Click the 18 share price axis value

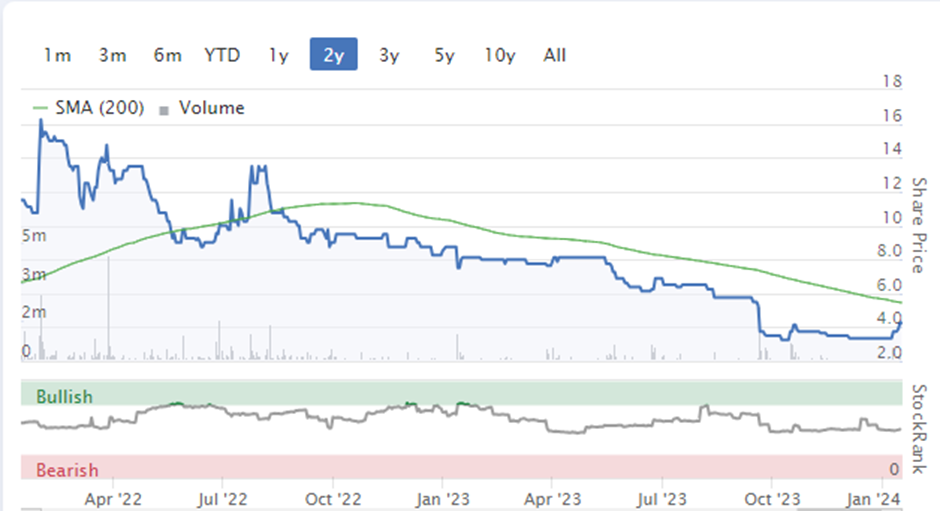(x=892, y=81)
